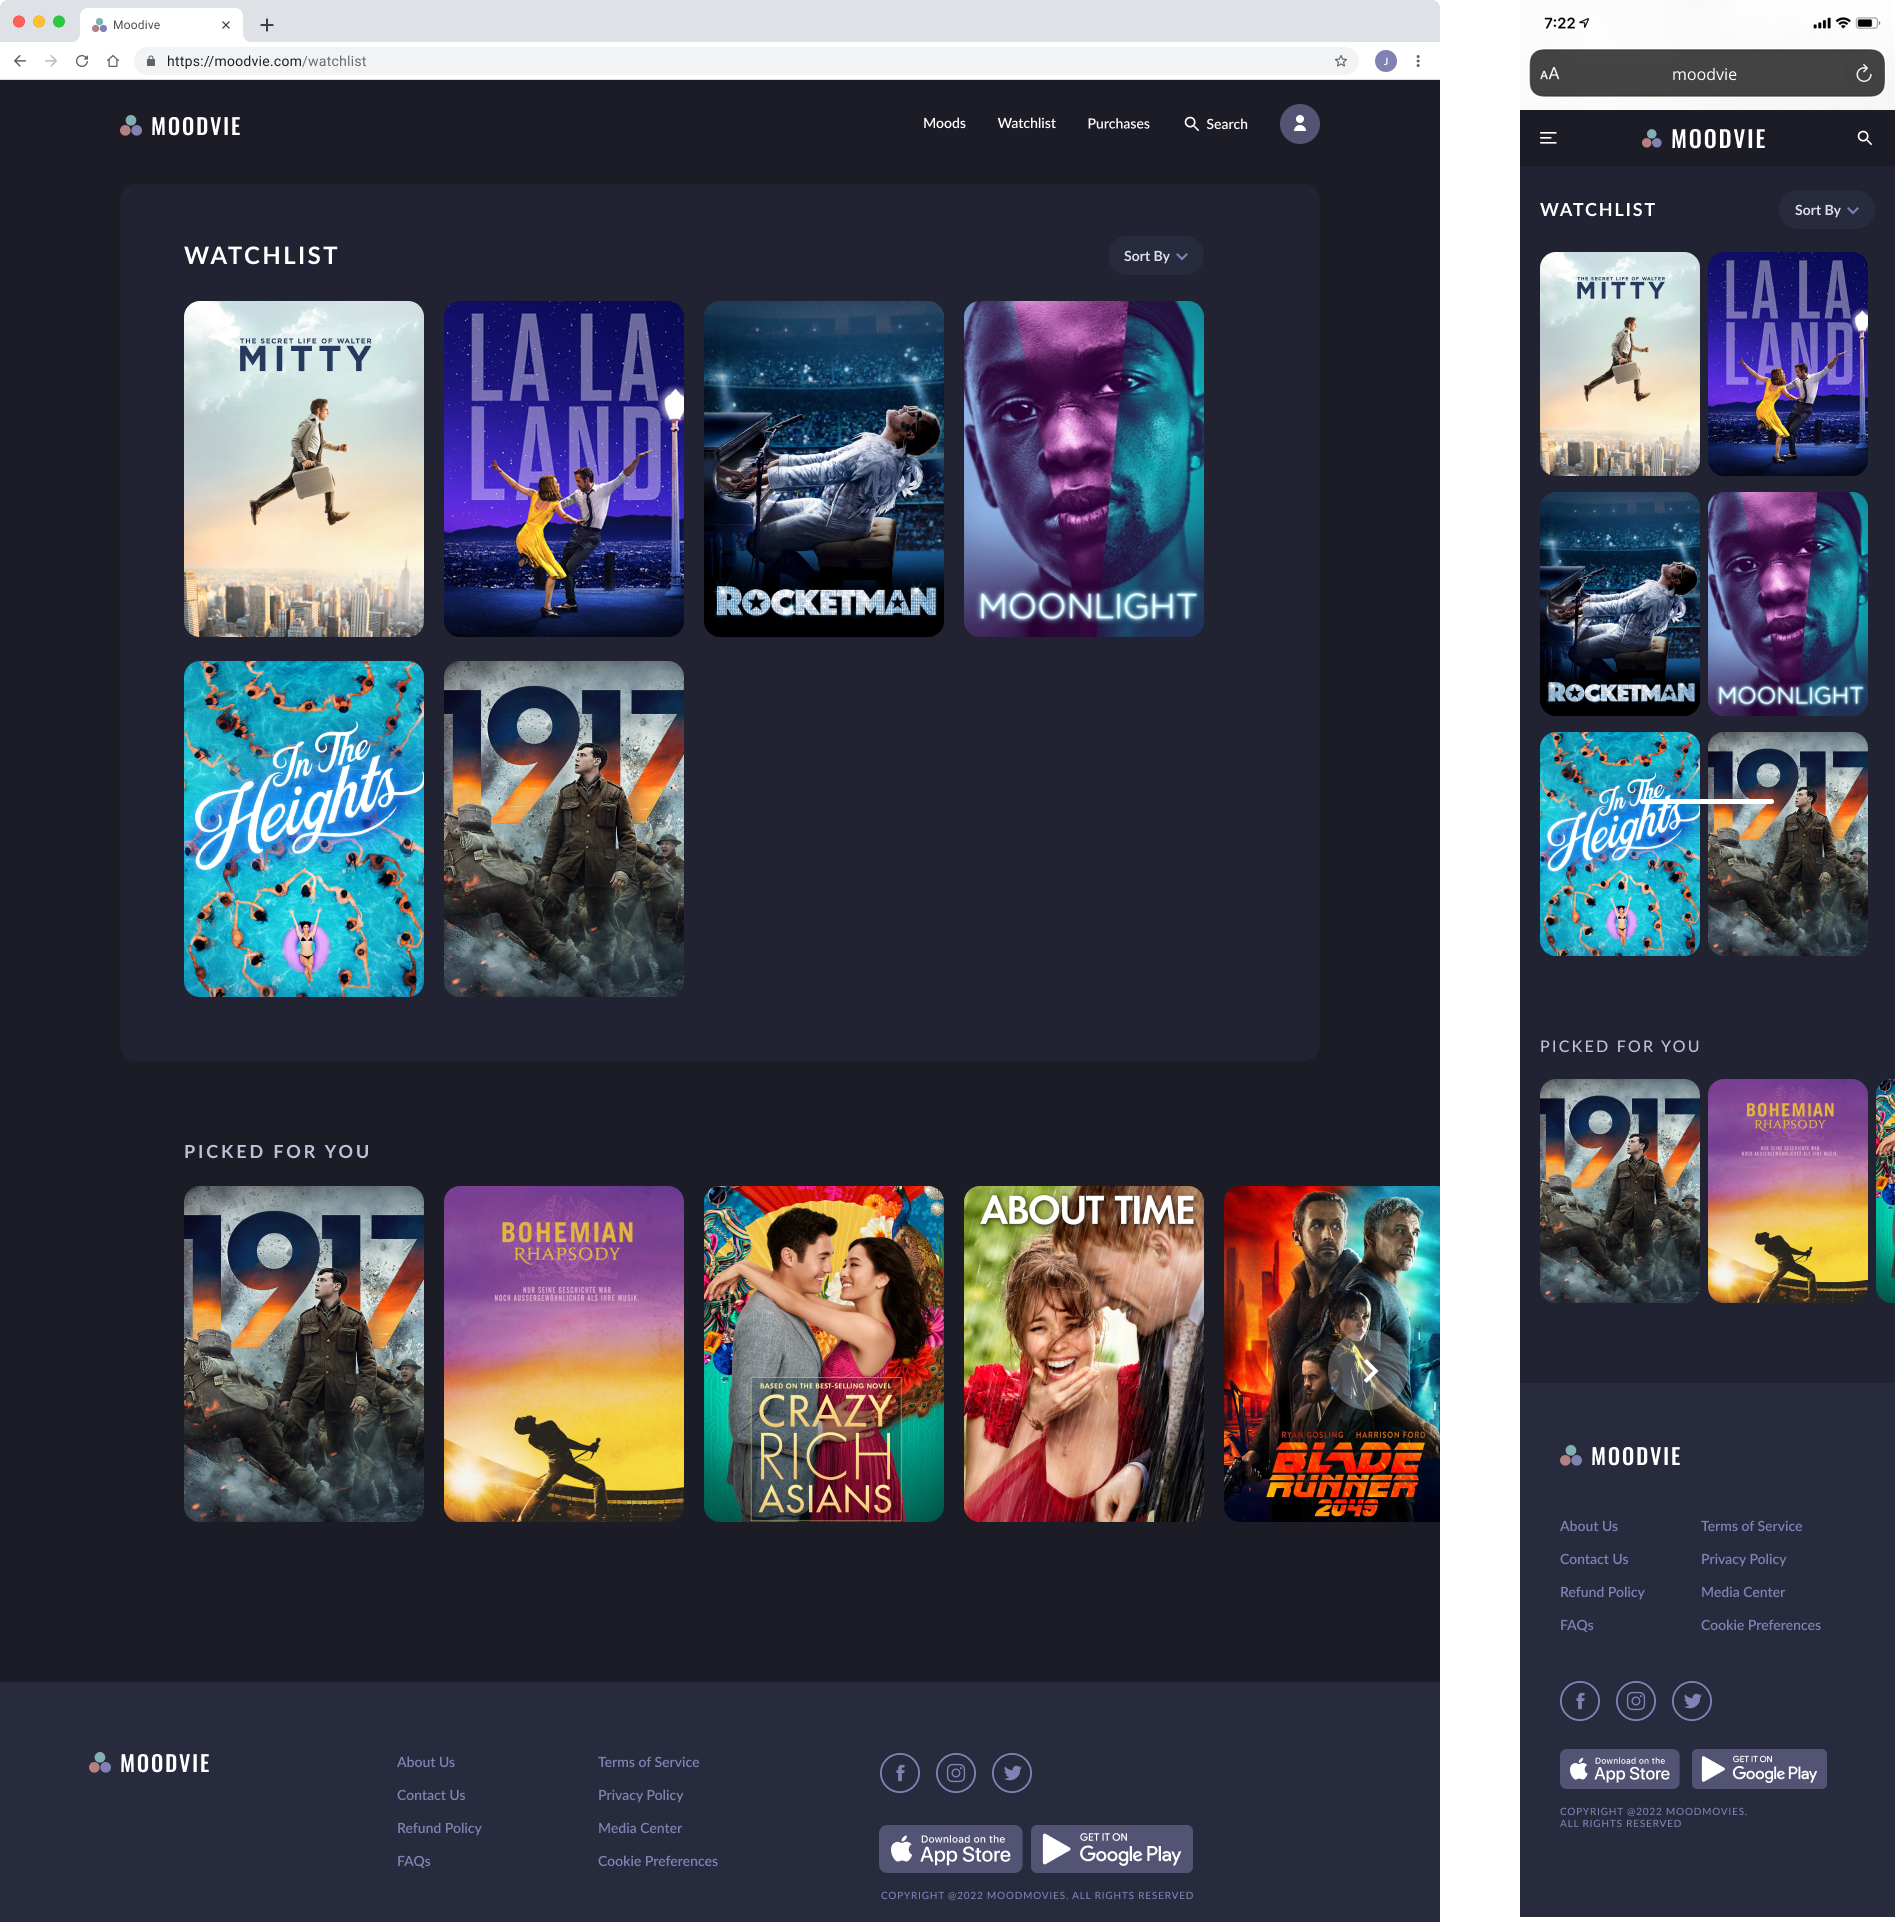The image size is (1895, 1922).
Task: Open Watchlist in the navigation
Action: pos(1026,123)
